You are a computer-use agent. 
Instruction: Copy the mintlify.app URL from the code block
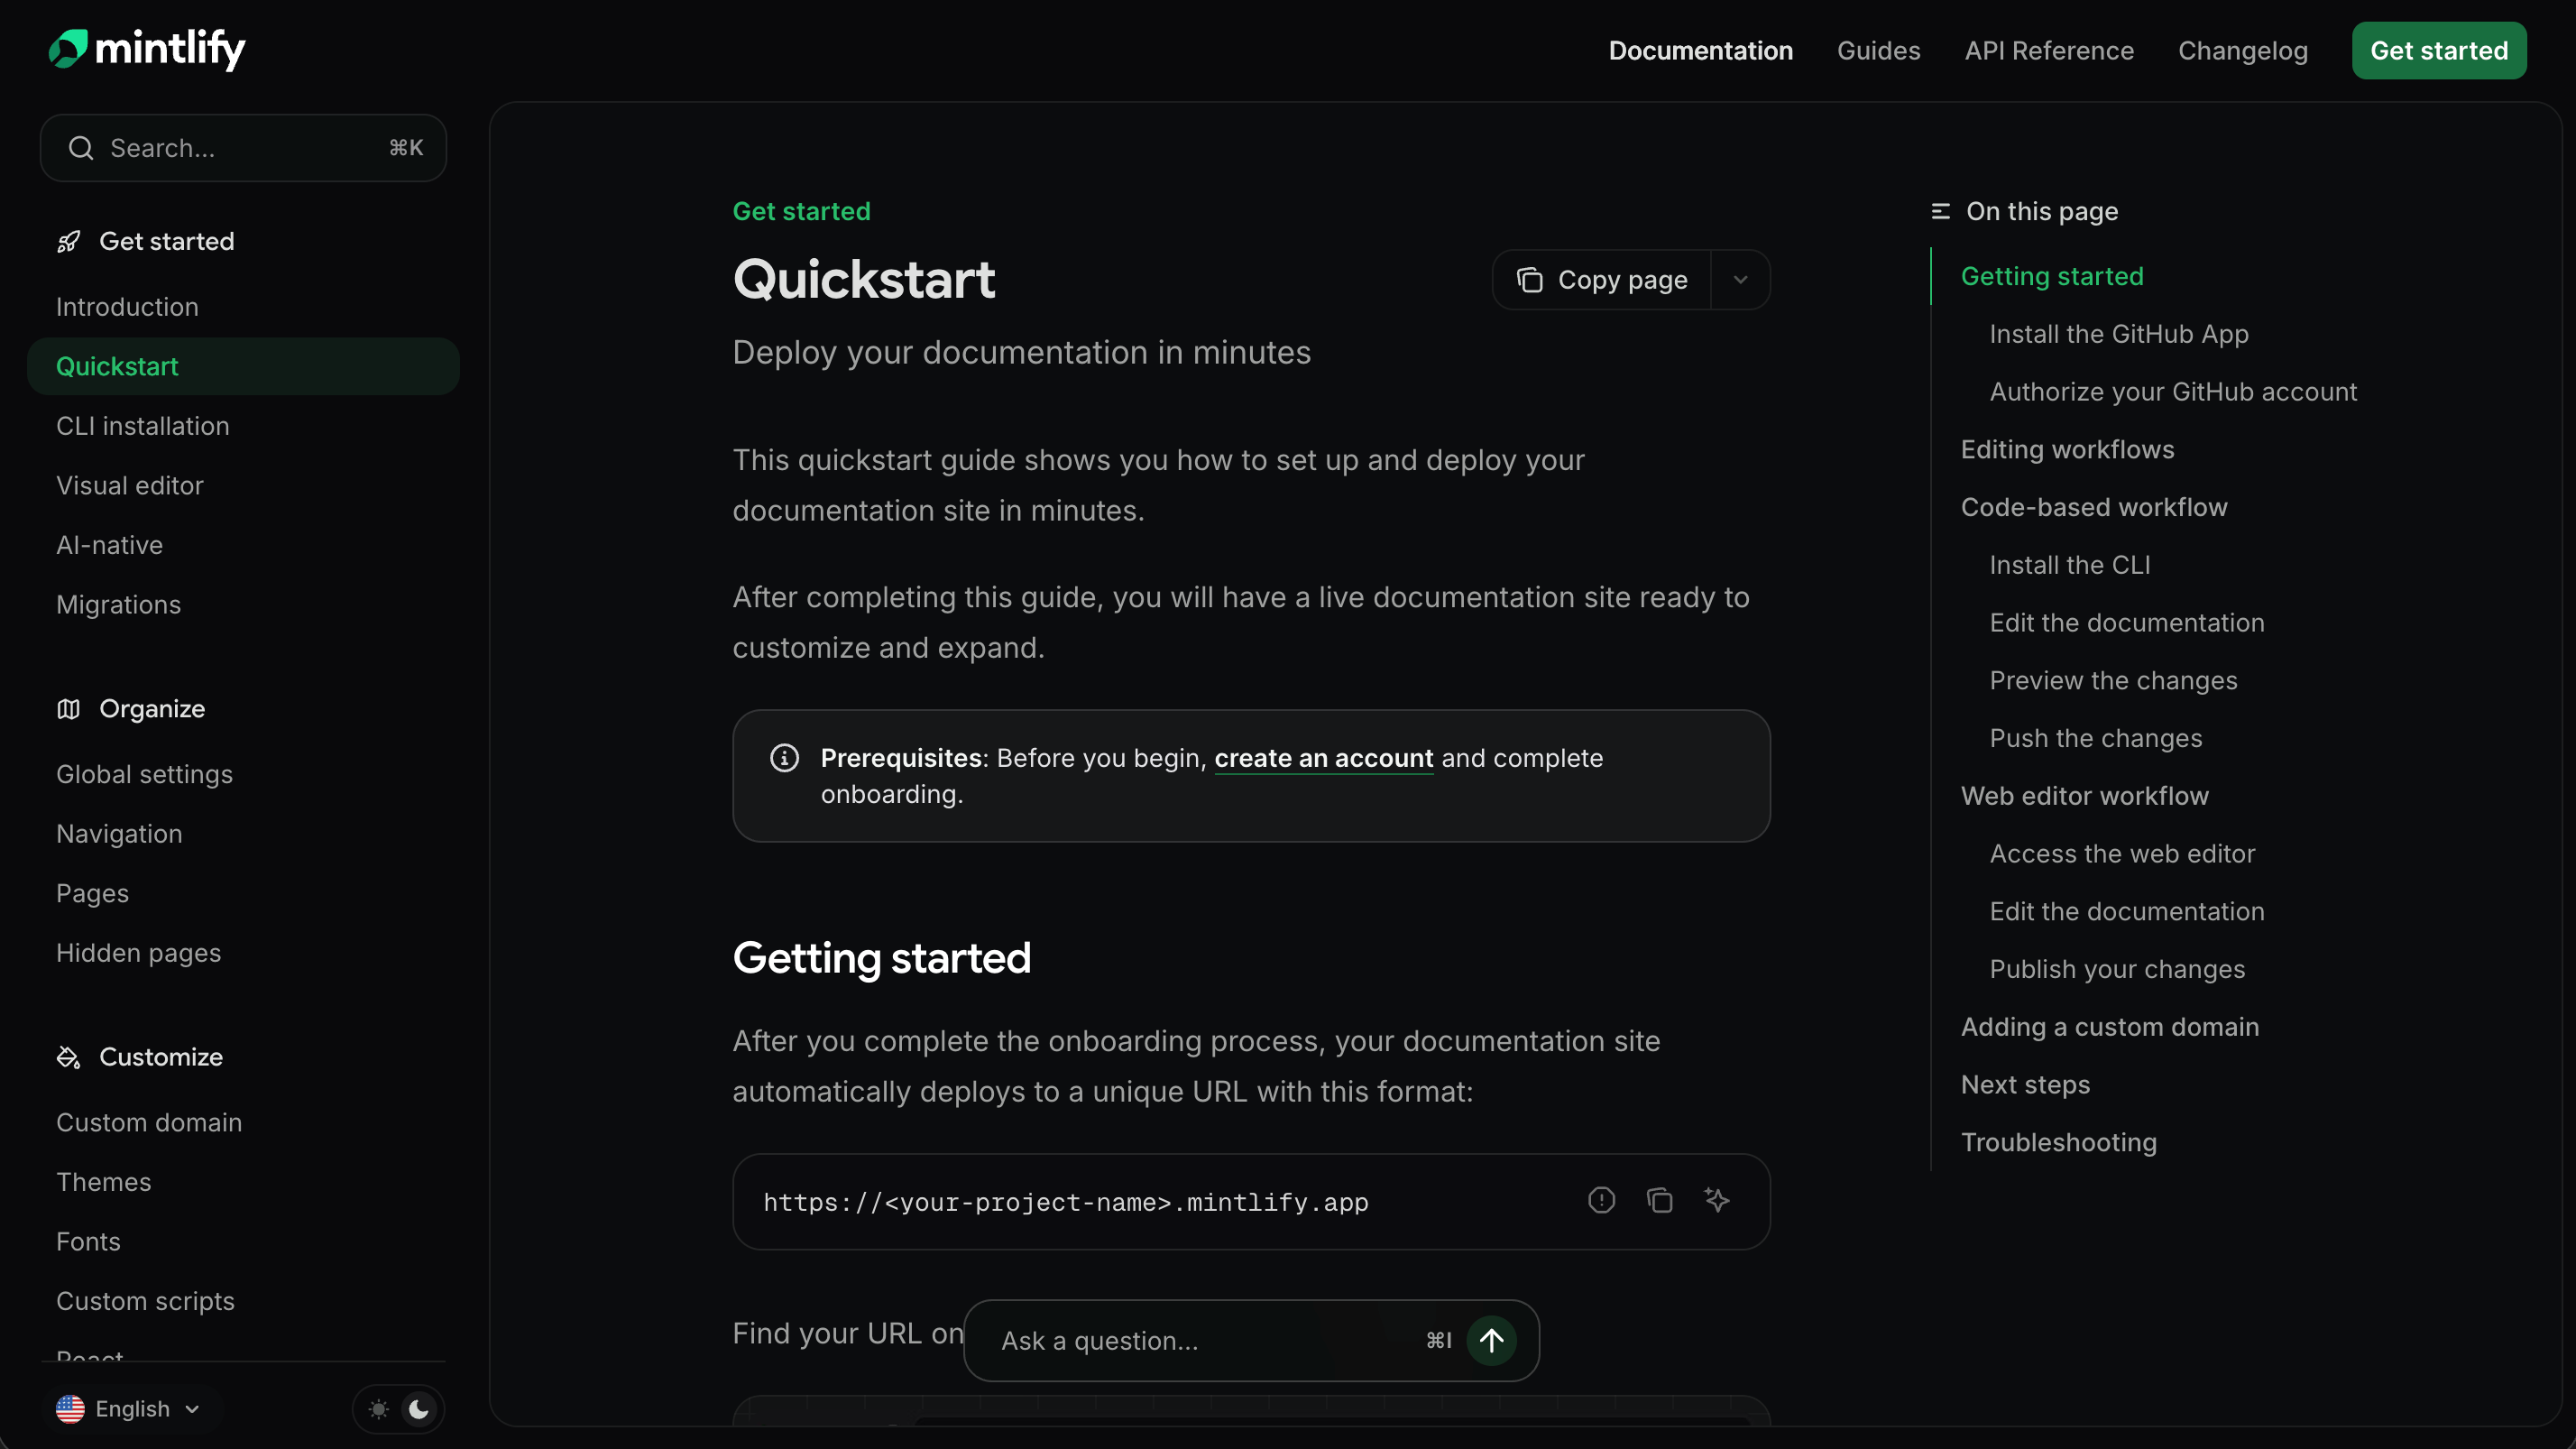coord(1660,1200)
